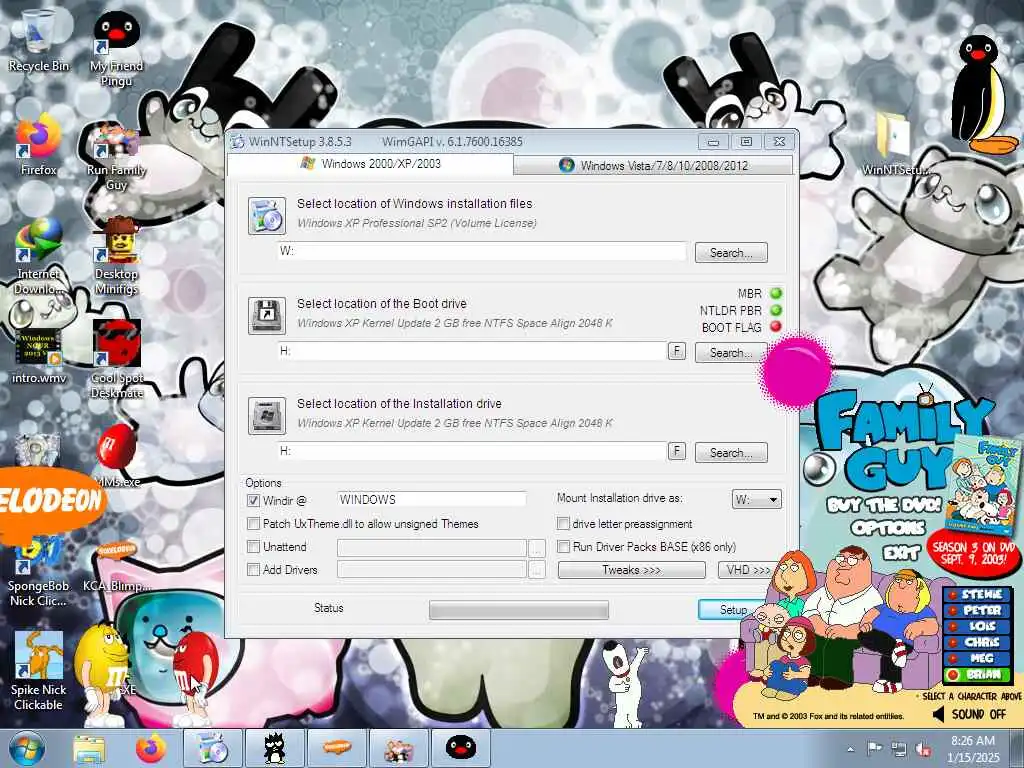
Task: Enable the Unattend checkbox
Action: (x=253, y=547)
